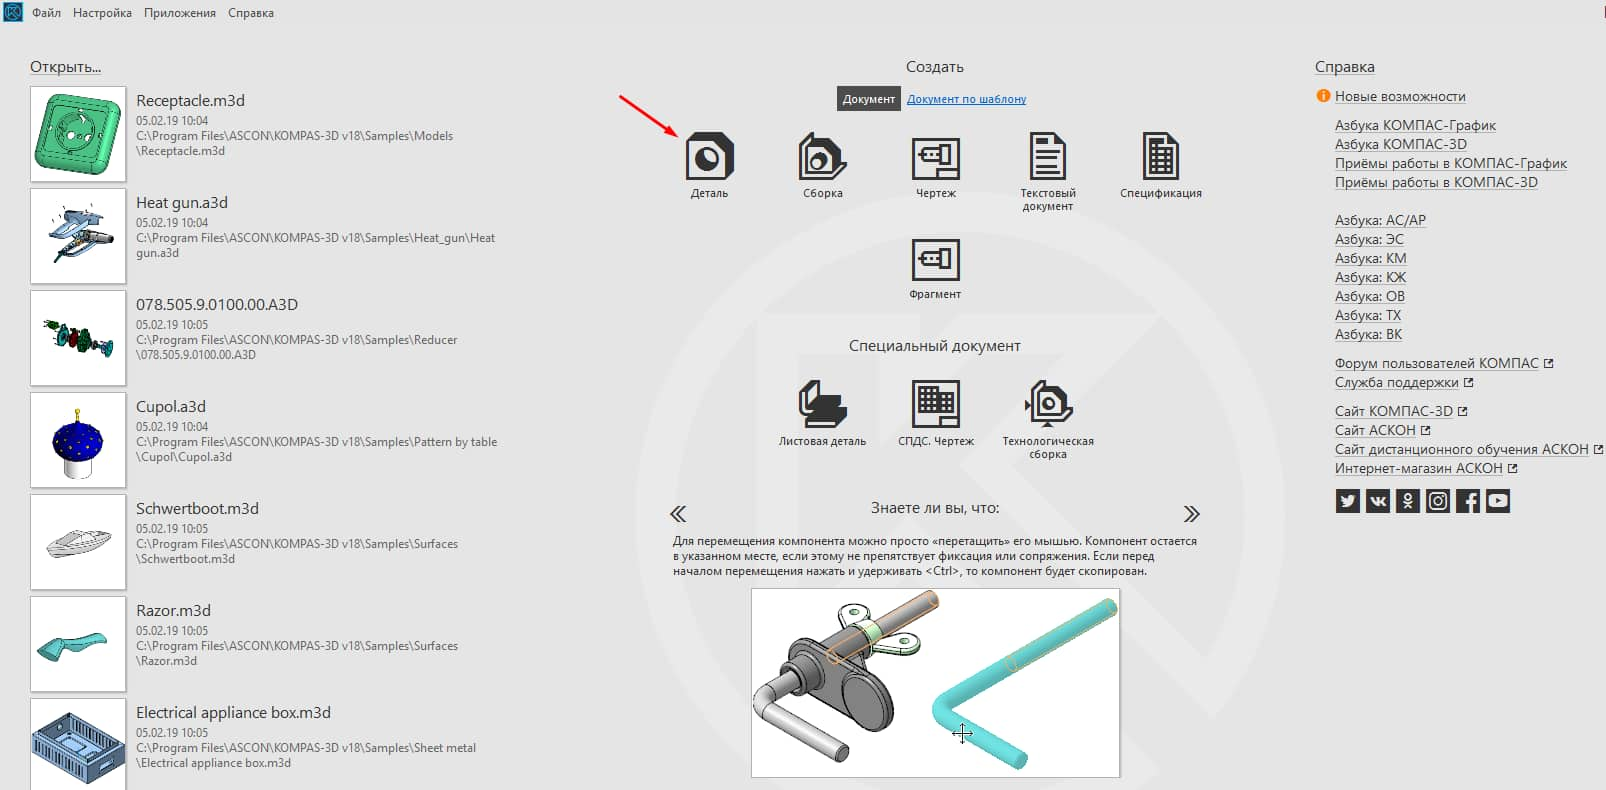Select the Heat gun.a3d file name
This screenshot has width=1606, height=790.
pyautogui.click(x=182, y=202)
